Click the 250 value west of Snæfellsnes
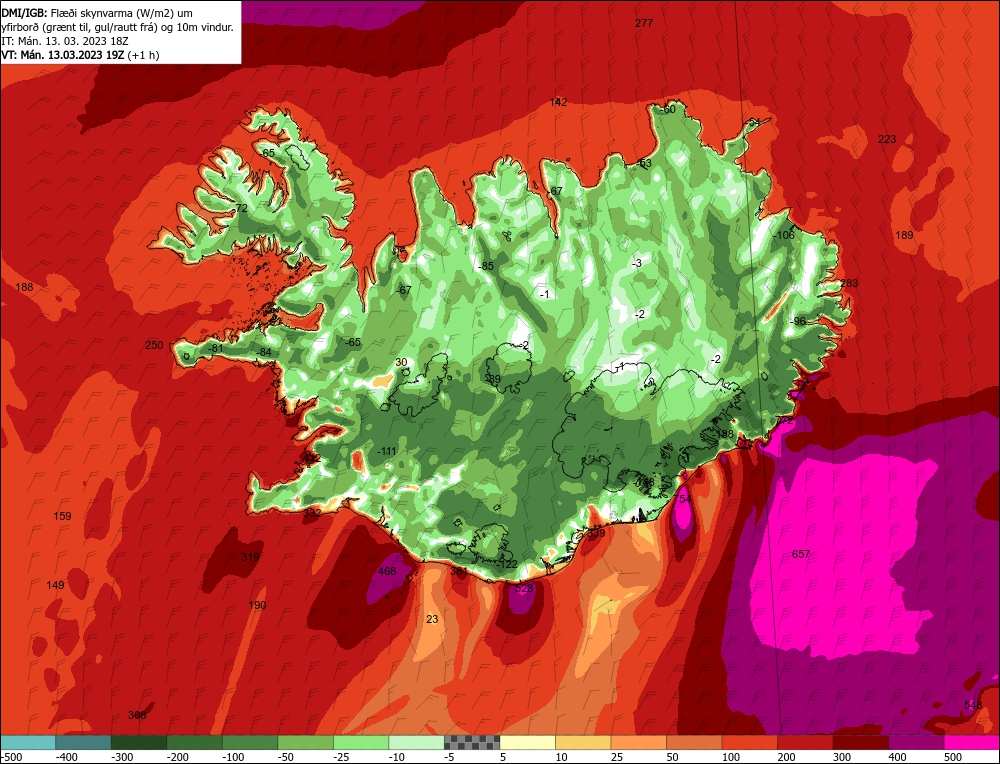The width and height of the screenshot is (1000, 764). [154, 345]
